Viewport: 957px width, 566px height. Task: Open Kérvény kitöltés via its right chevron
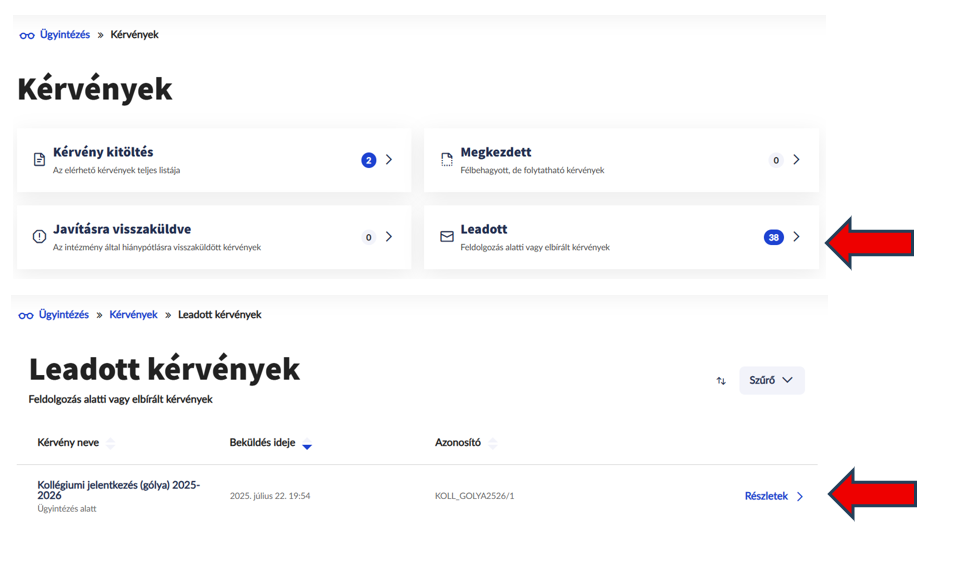click(x=389, y=160)
